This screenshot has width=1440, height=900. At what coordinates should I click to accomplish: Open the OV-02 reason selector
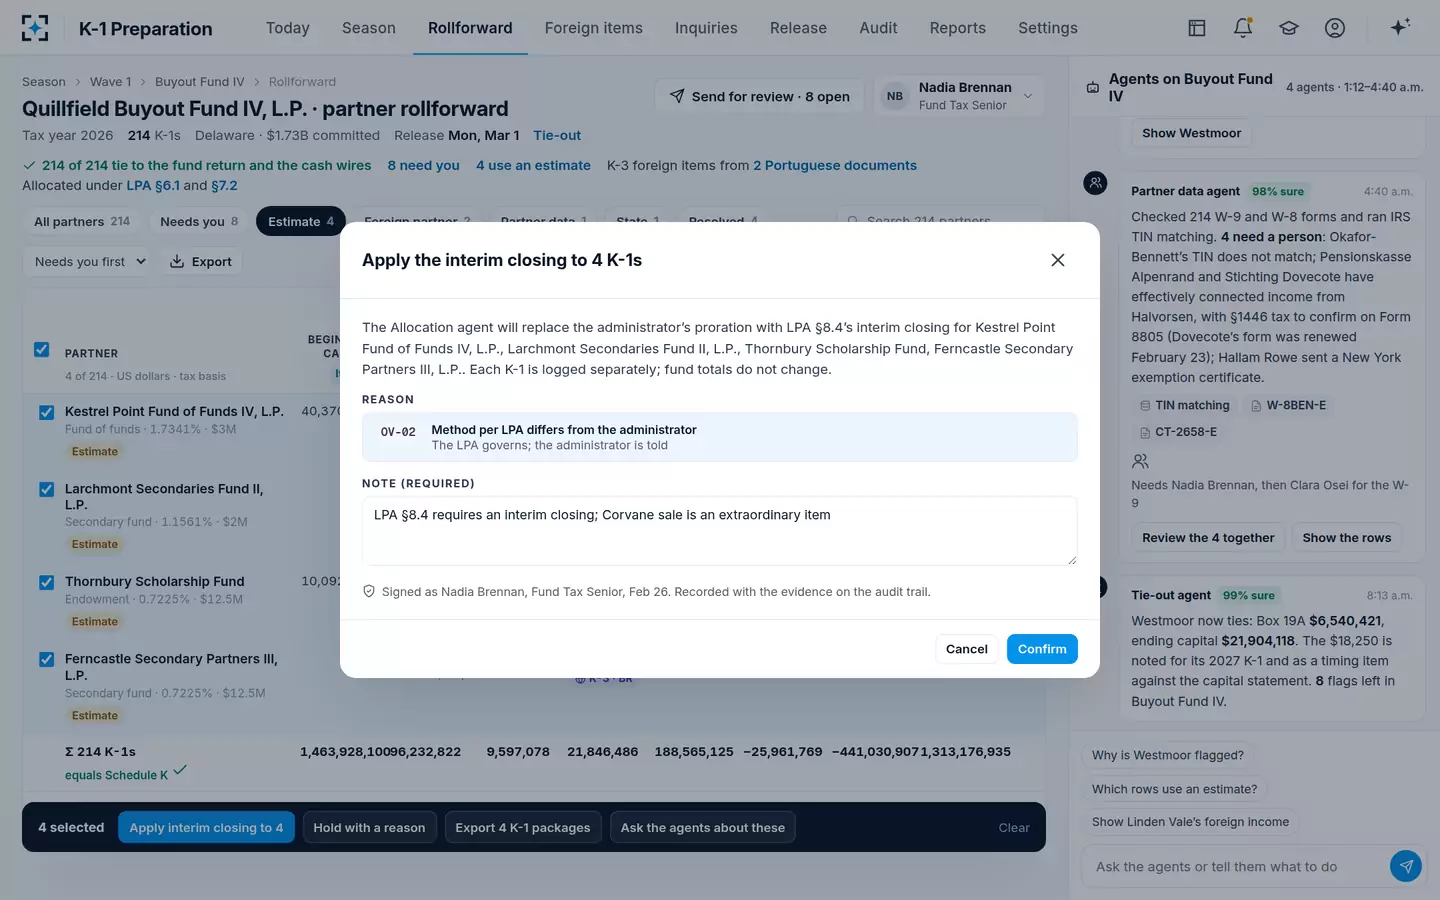pyautogui.click(x=719, y=437)
